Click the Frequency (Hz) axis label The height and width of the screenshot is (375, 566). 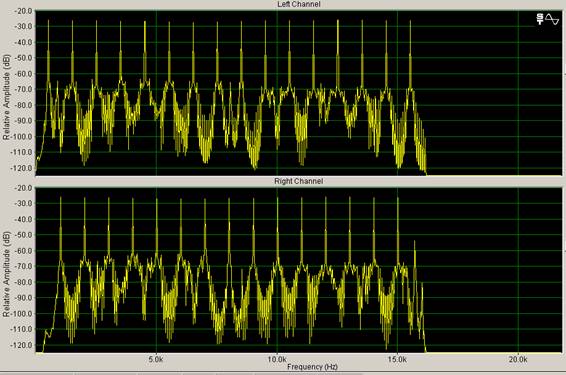coord(312,367)
